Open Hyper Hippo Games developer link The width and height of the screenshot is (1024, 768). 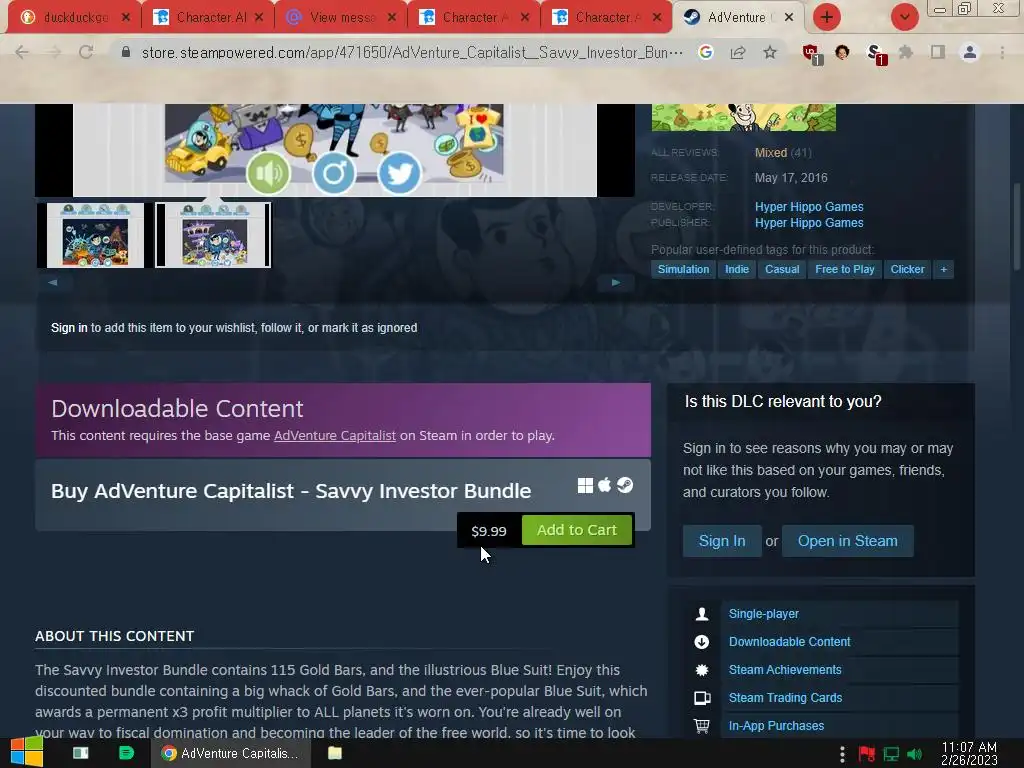(x=809, y=206)
